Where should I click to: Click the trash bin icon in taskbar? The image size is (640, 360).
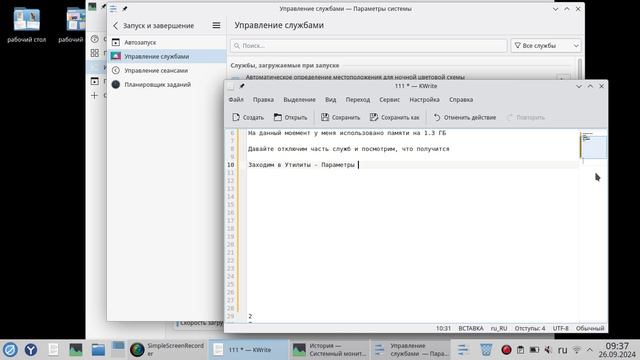coord(486,350)
